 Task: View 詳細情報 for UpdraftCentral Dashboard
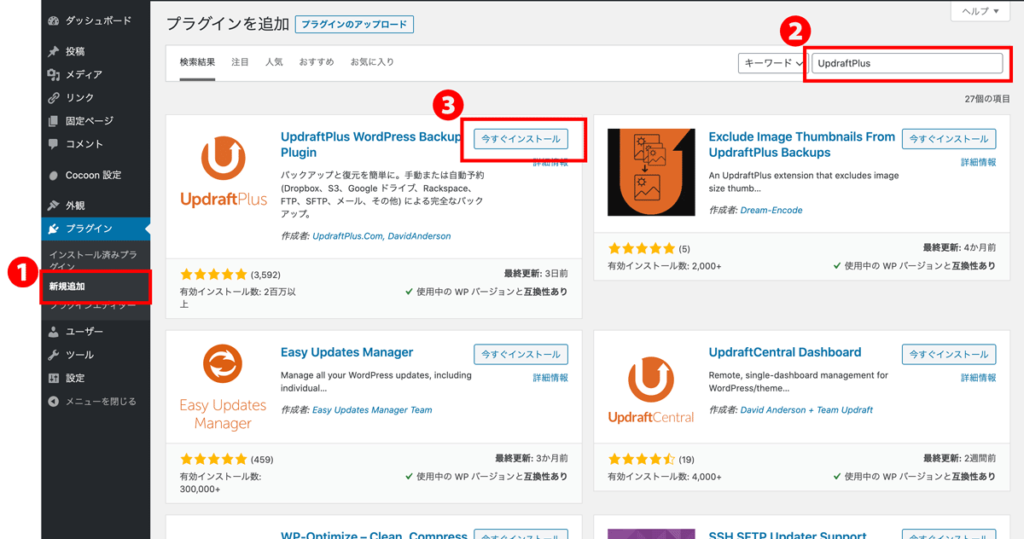978,378
